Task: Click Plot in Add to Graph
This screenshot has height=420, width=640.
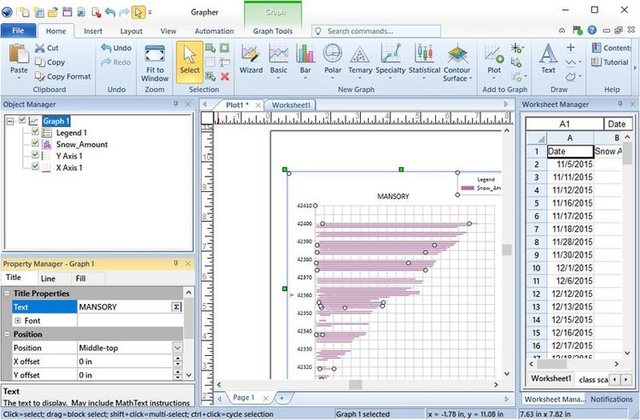Action: point(494,60)
